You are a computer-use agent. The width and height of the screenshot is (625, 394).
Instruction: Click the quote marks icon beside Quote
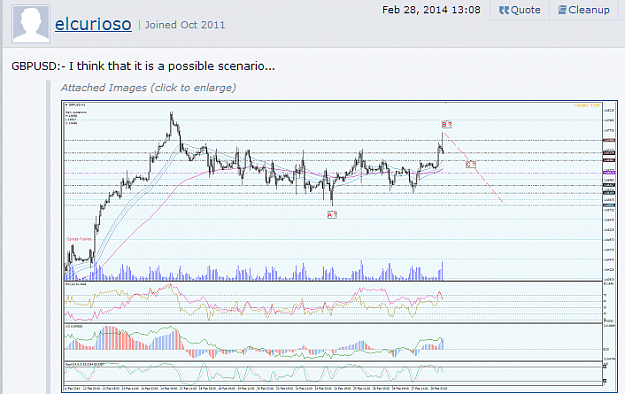point(504,10)
